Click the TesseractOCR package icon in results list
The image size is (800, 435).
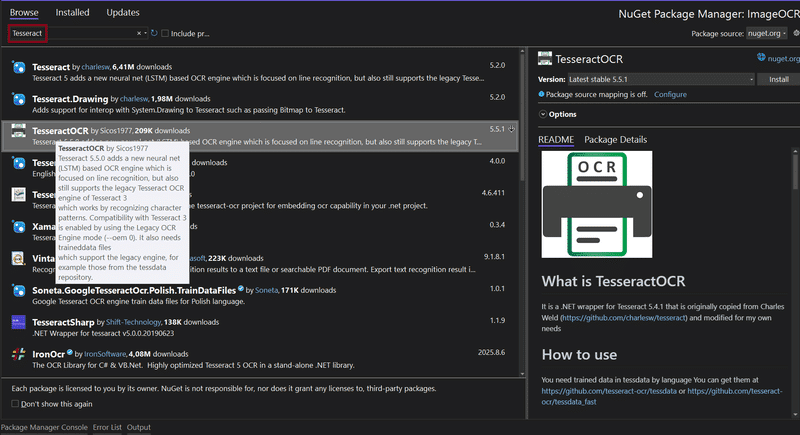(x=19, y=131)
